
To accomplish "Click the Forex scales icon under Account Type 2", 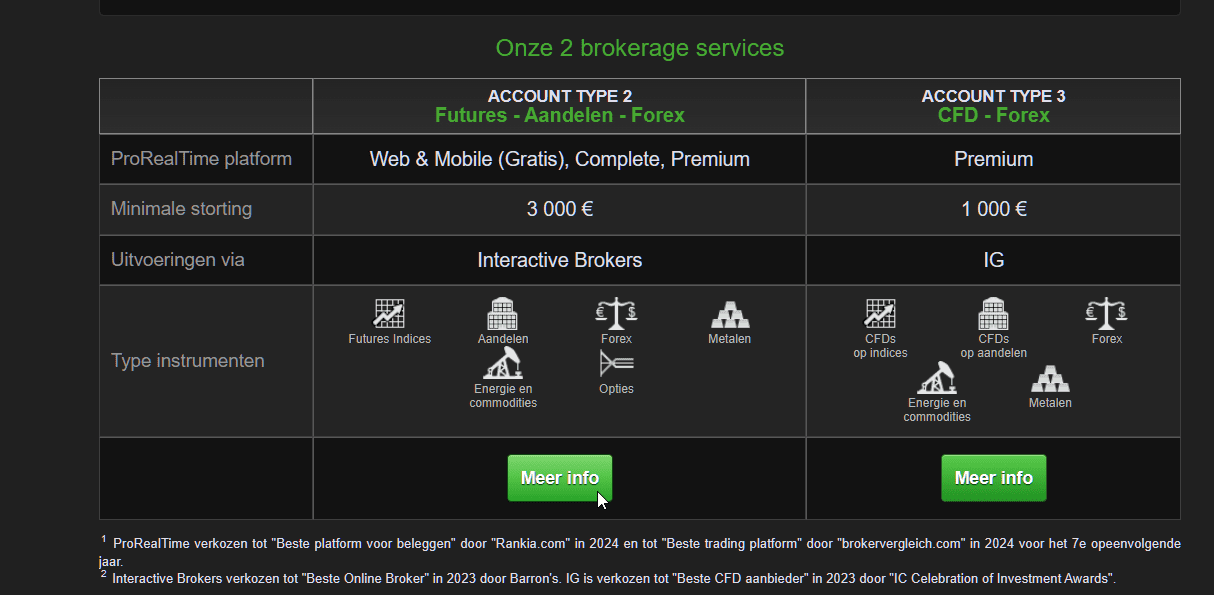I will [x=616, y=314].
